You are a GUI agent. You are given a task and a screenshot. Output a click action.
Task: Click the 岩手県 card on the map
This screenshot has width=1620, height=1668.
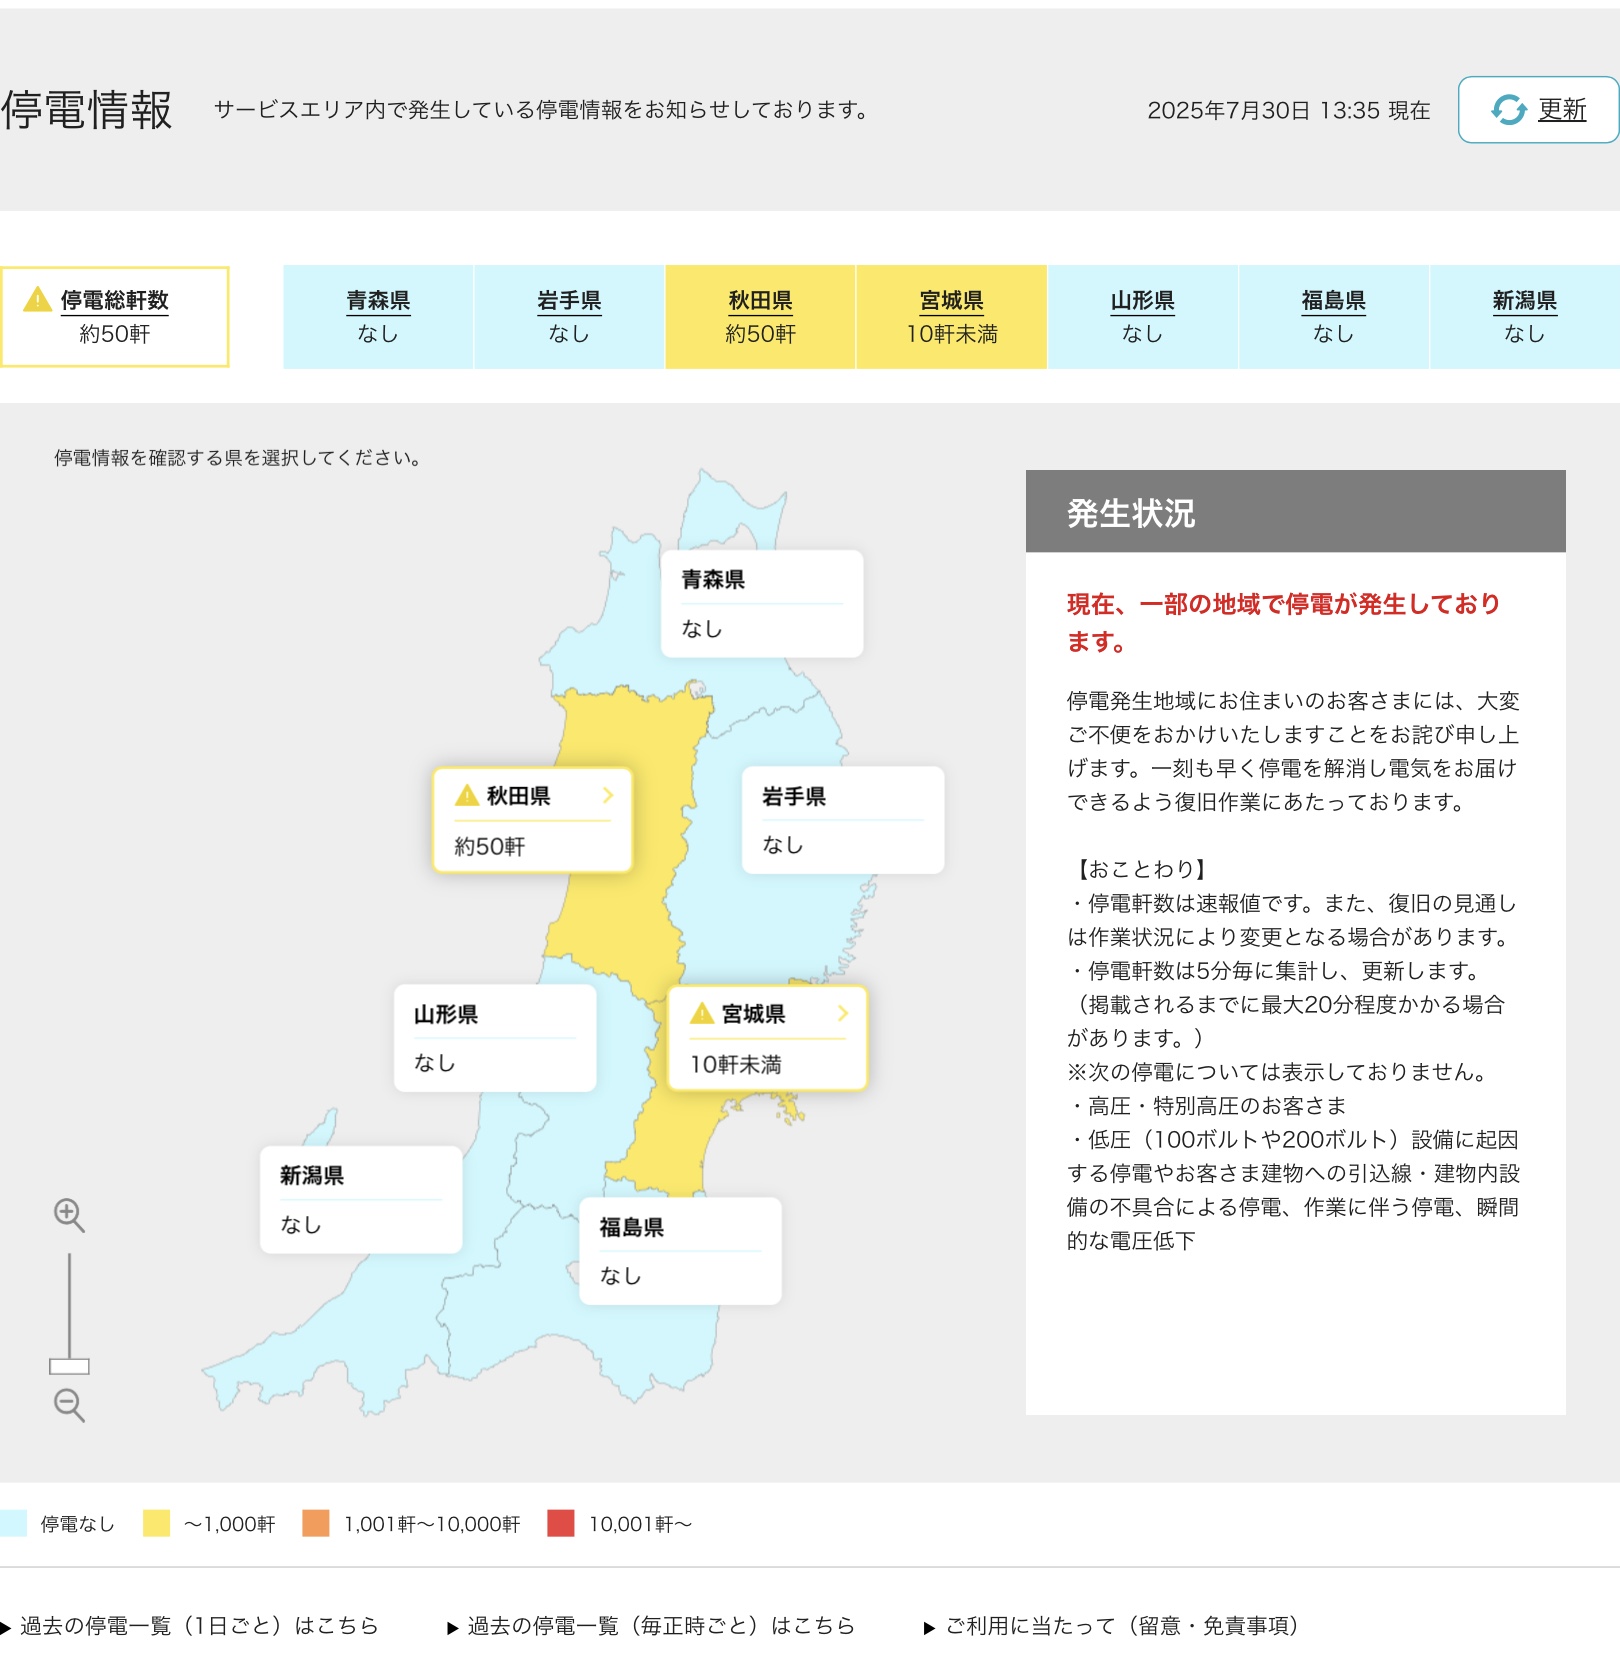842,820
